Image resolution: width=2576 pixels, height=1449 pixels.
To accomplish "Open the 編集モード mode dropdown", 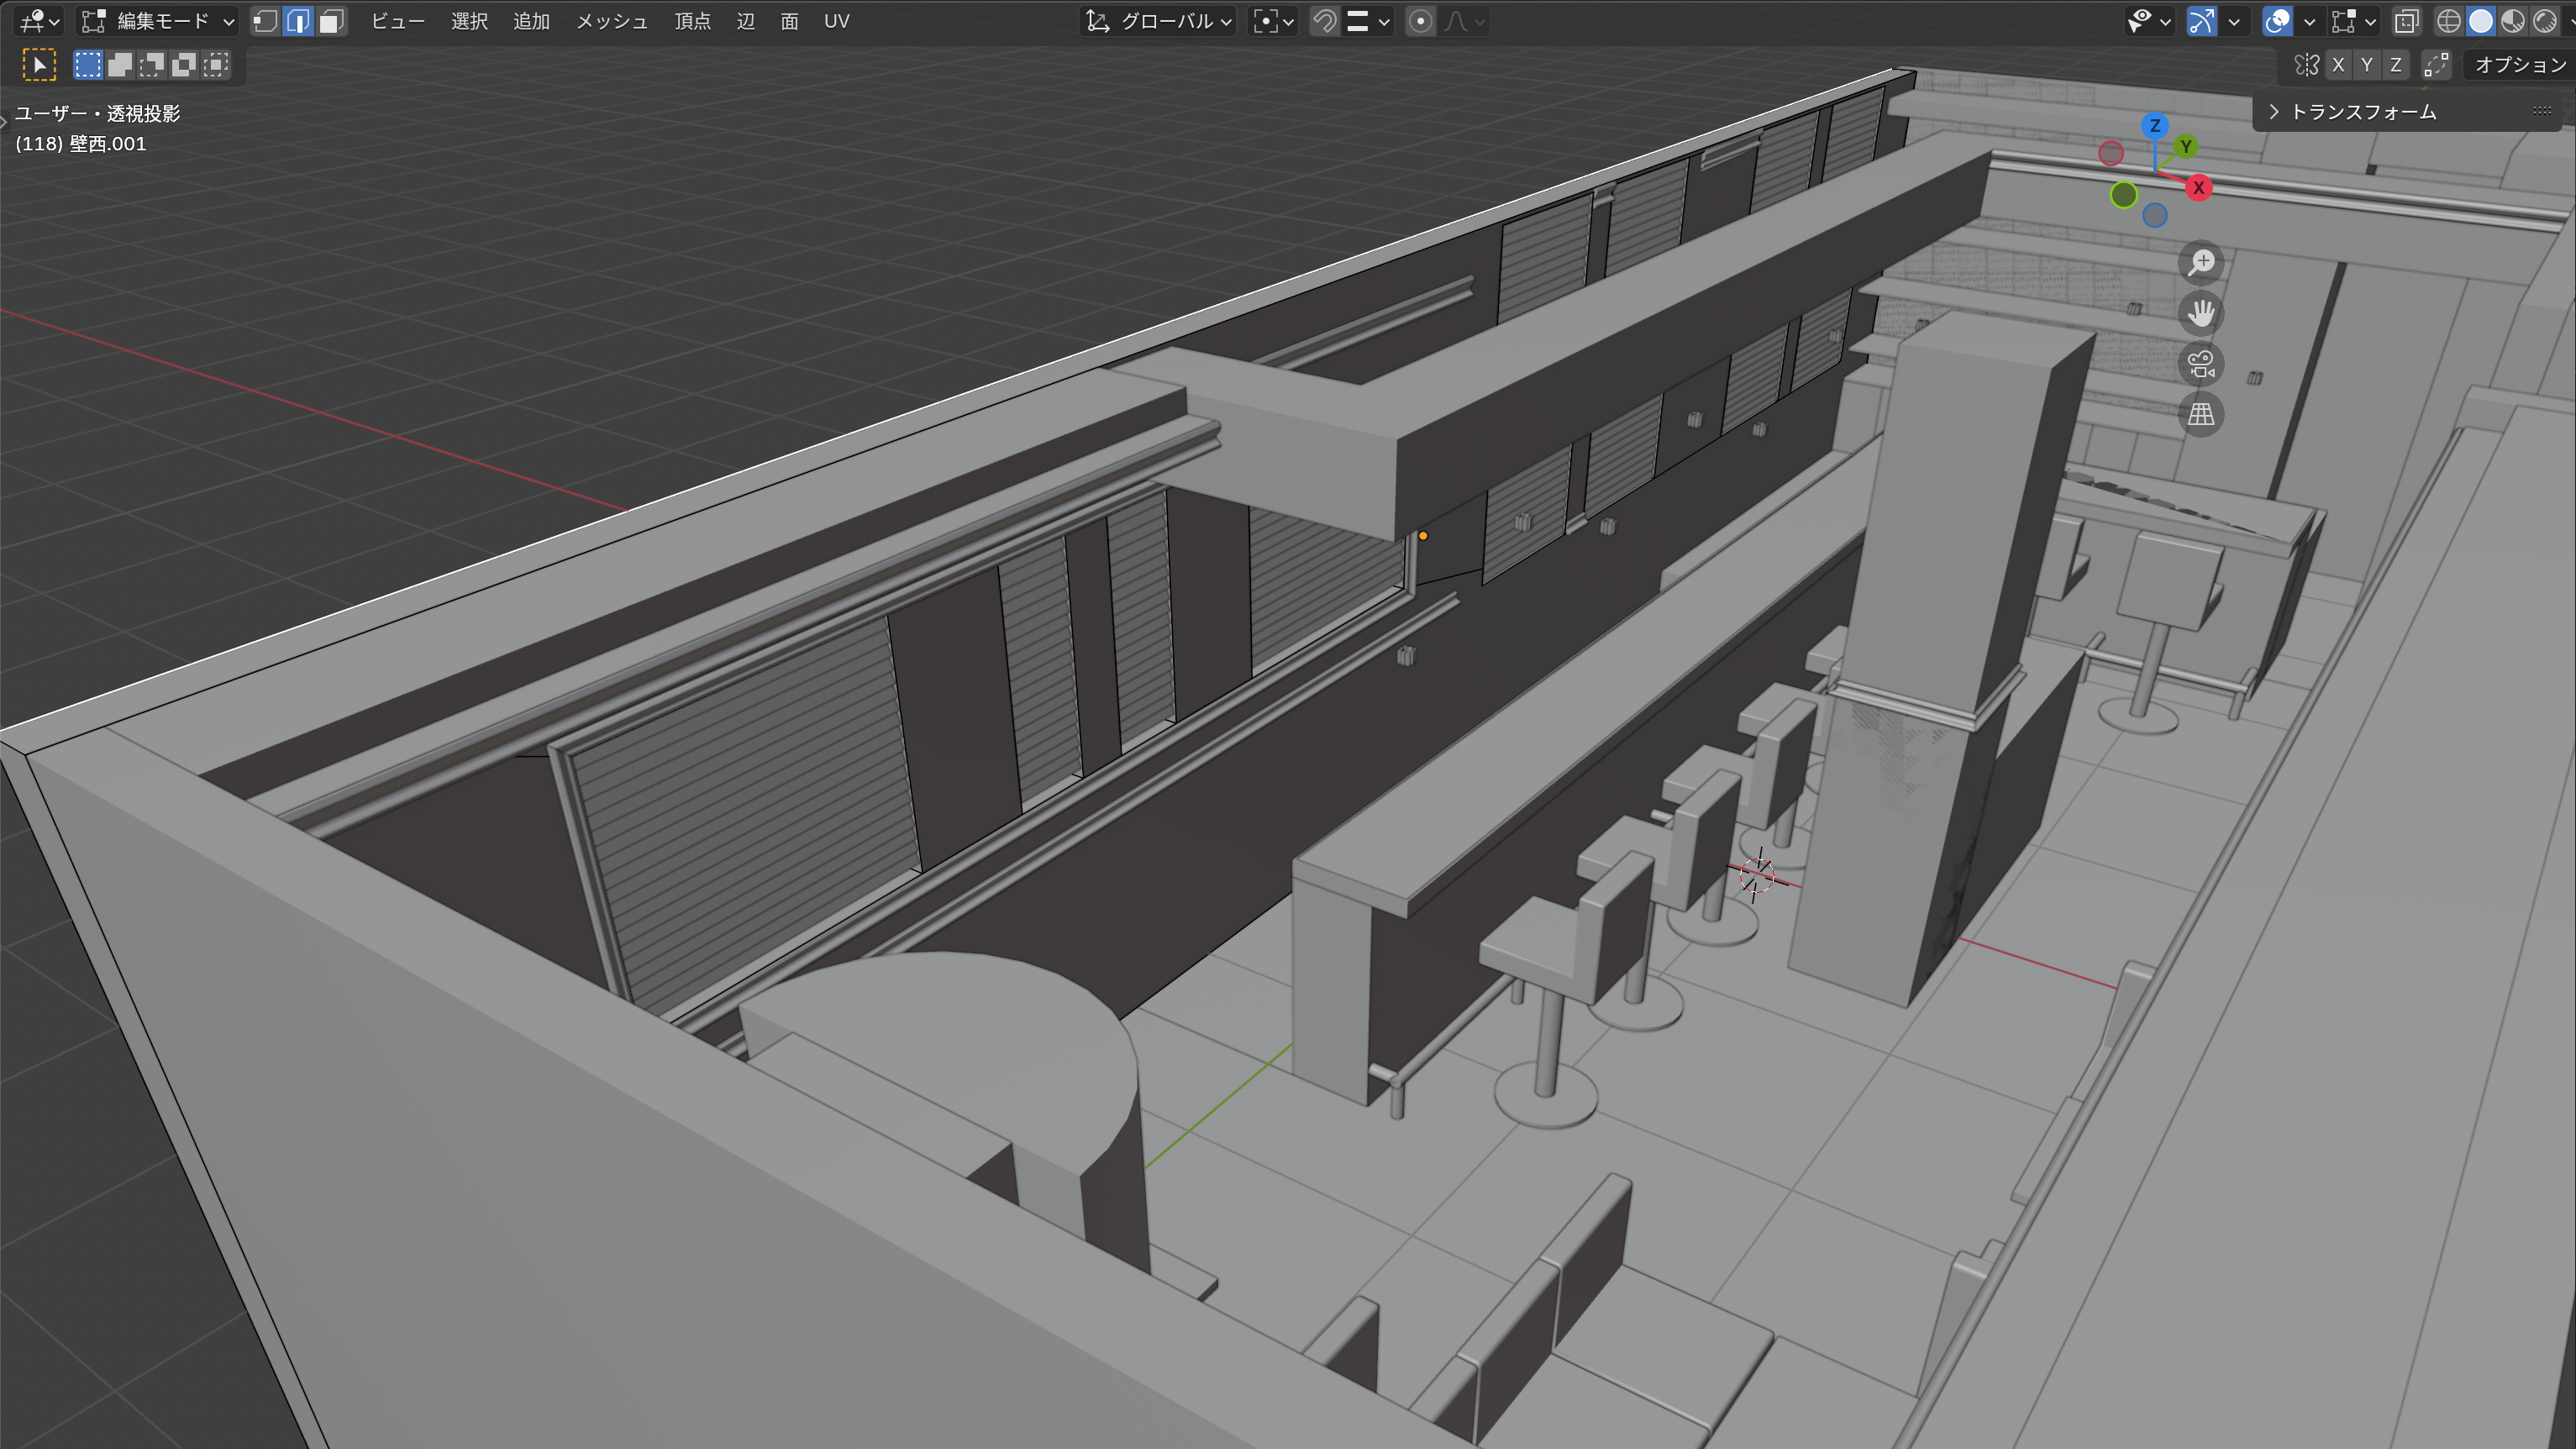I will pyautogui.click(x=159, y=21).
